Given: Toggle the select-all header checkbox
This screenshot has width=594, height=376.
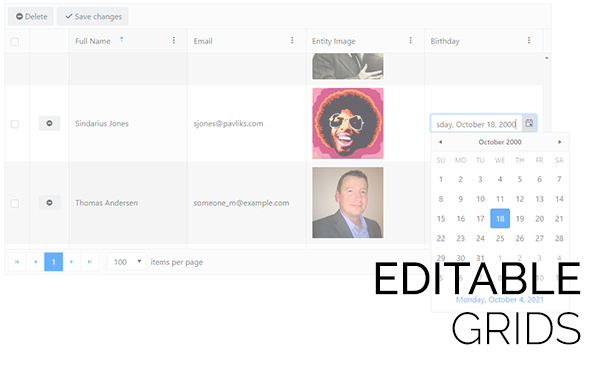Looking at the screenshot, I should (15, 42).
